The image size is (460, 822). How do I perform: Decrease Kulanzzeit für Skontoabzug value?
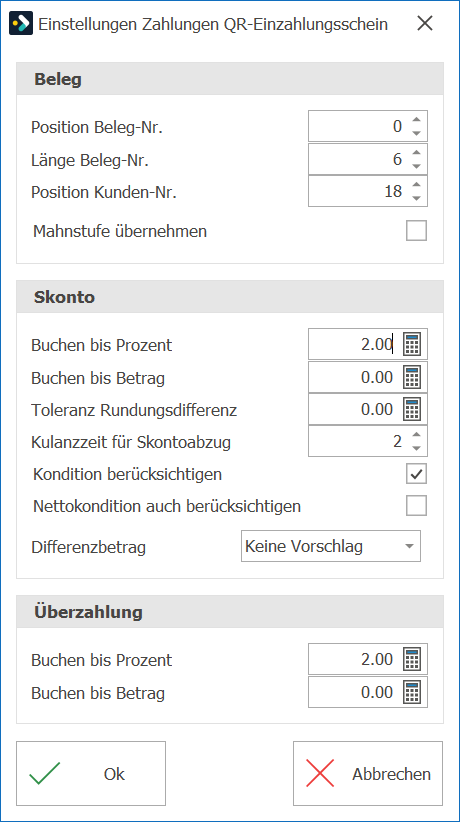[416, 448]
